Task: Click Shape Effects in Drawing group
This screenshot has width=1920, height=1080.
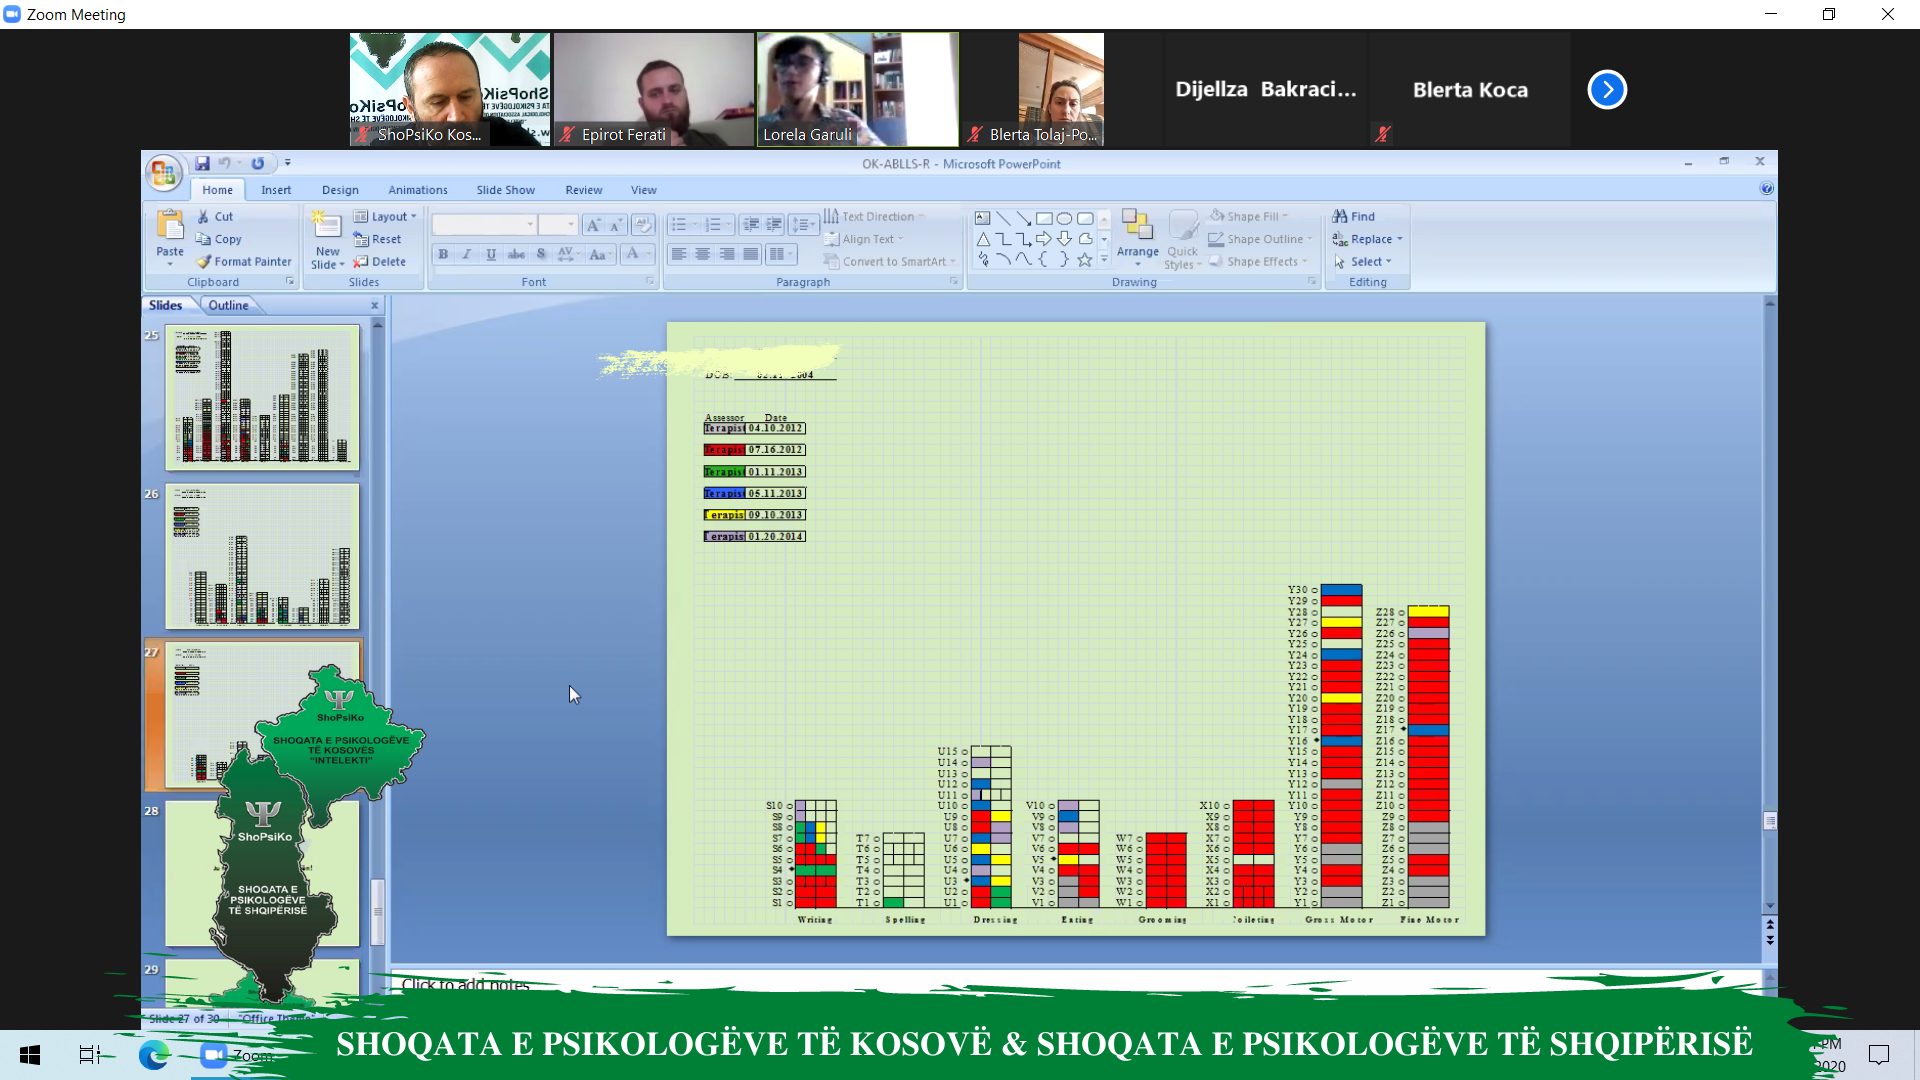Action: point(1258,261)
